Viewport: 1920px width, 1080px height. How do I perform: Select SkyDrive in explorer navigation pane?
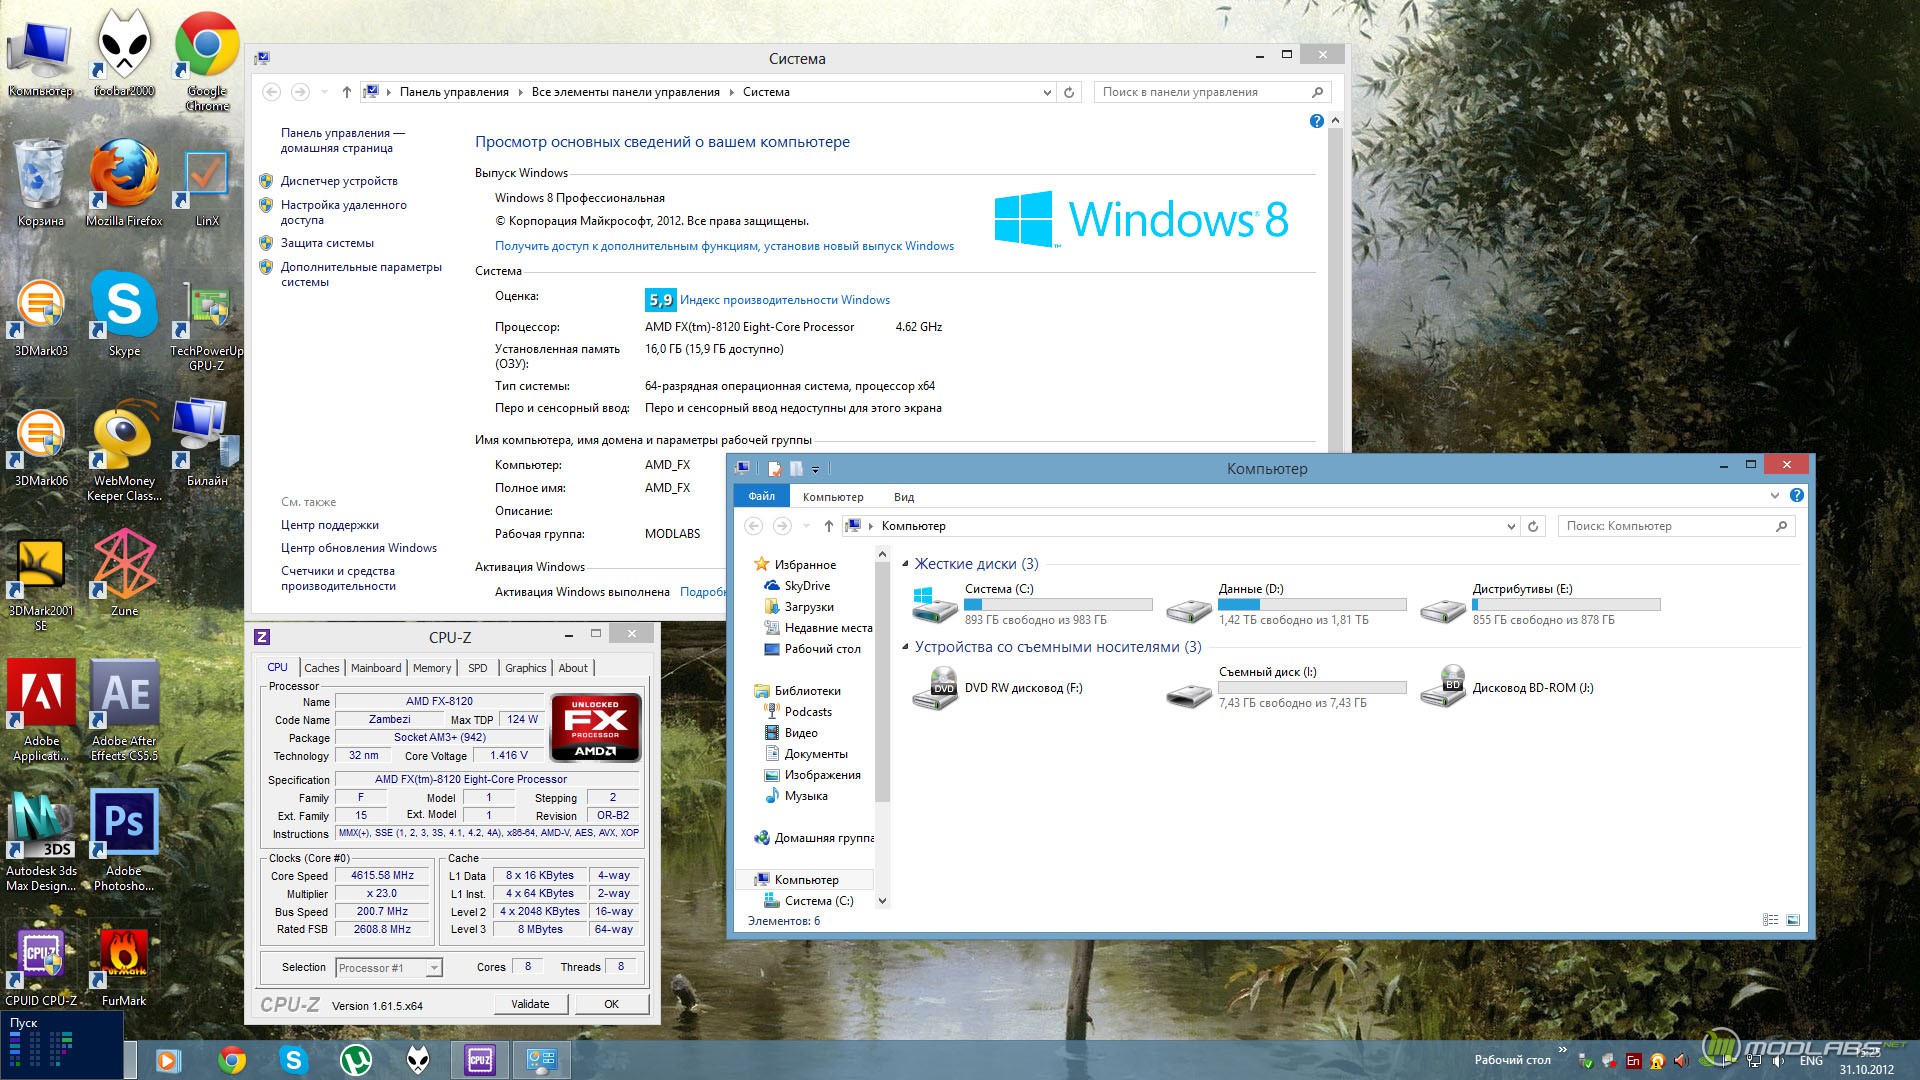(807, 586)
